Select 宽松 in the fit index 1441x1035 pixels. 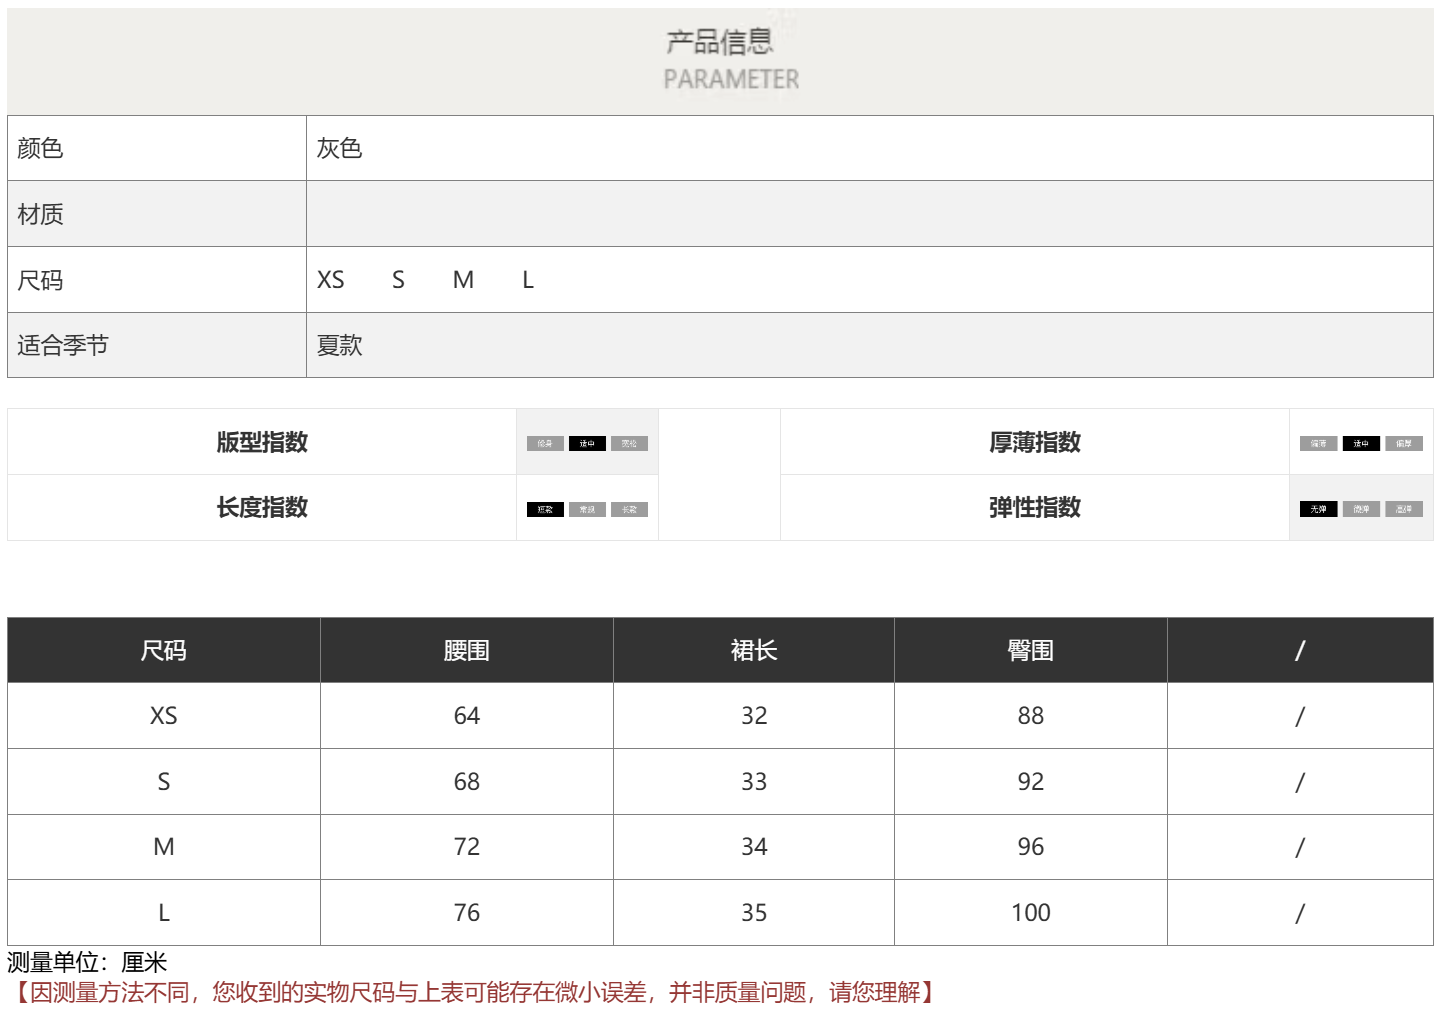coord(629,443)
